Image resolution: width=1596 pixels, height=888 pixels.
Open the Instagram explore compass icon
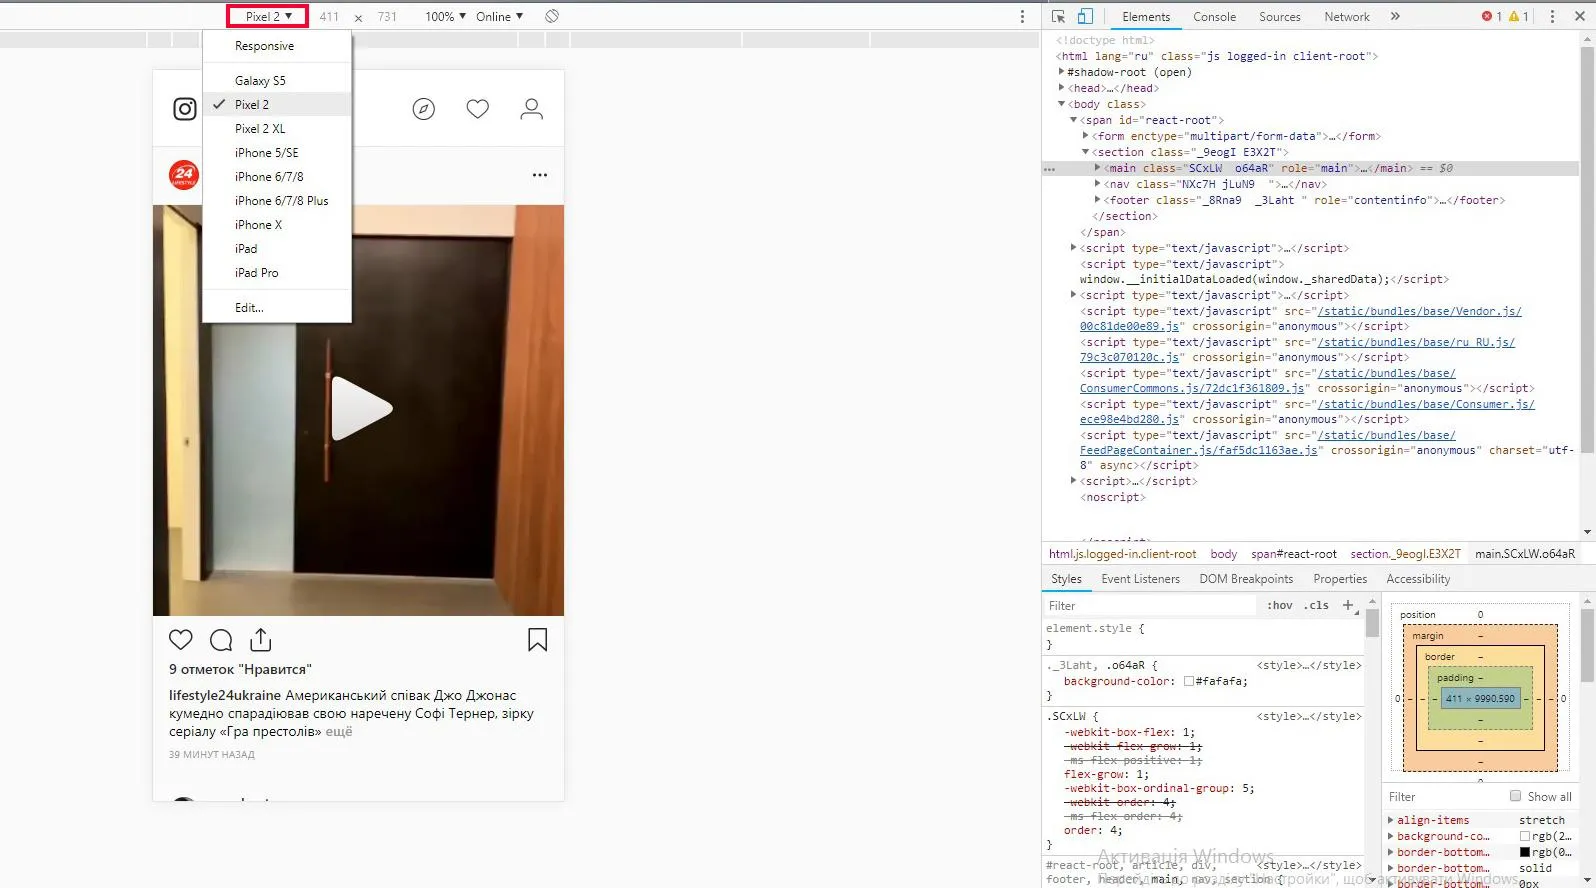(x=424, y=109)
